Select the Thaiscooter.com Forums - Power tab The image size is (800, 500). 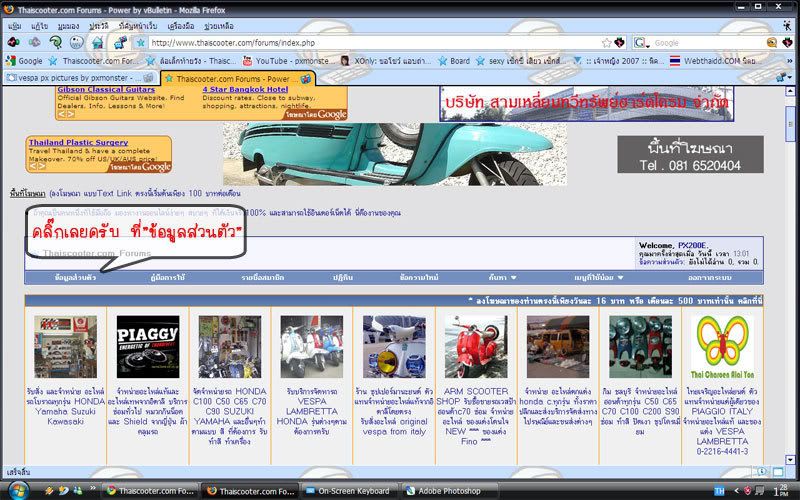tap(238, 79)
